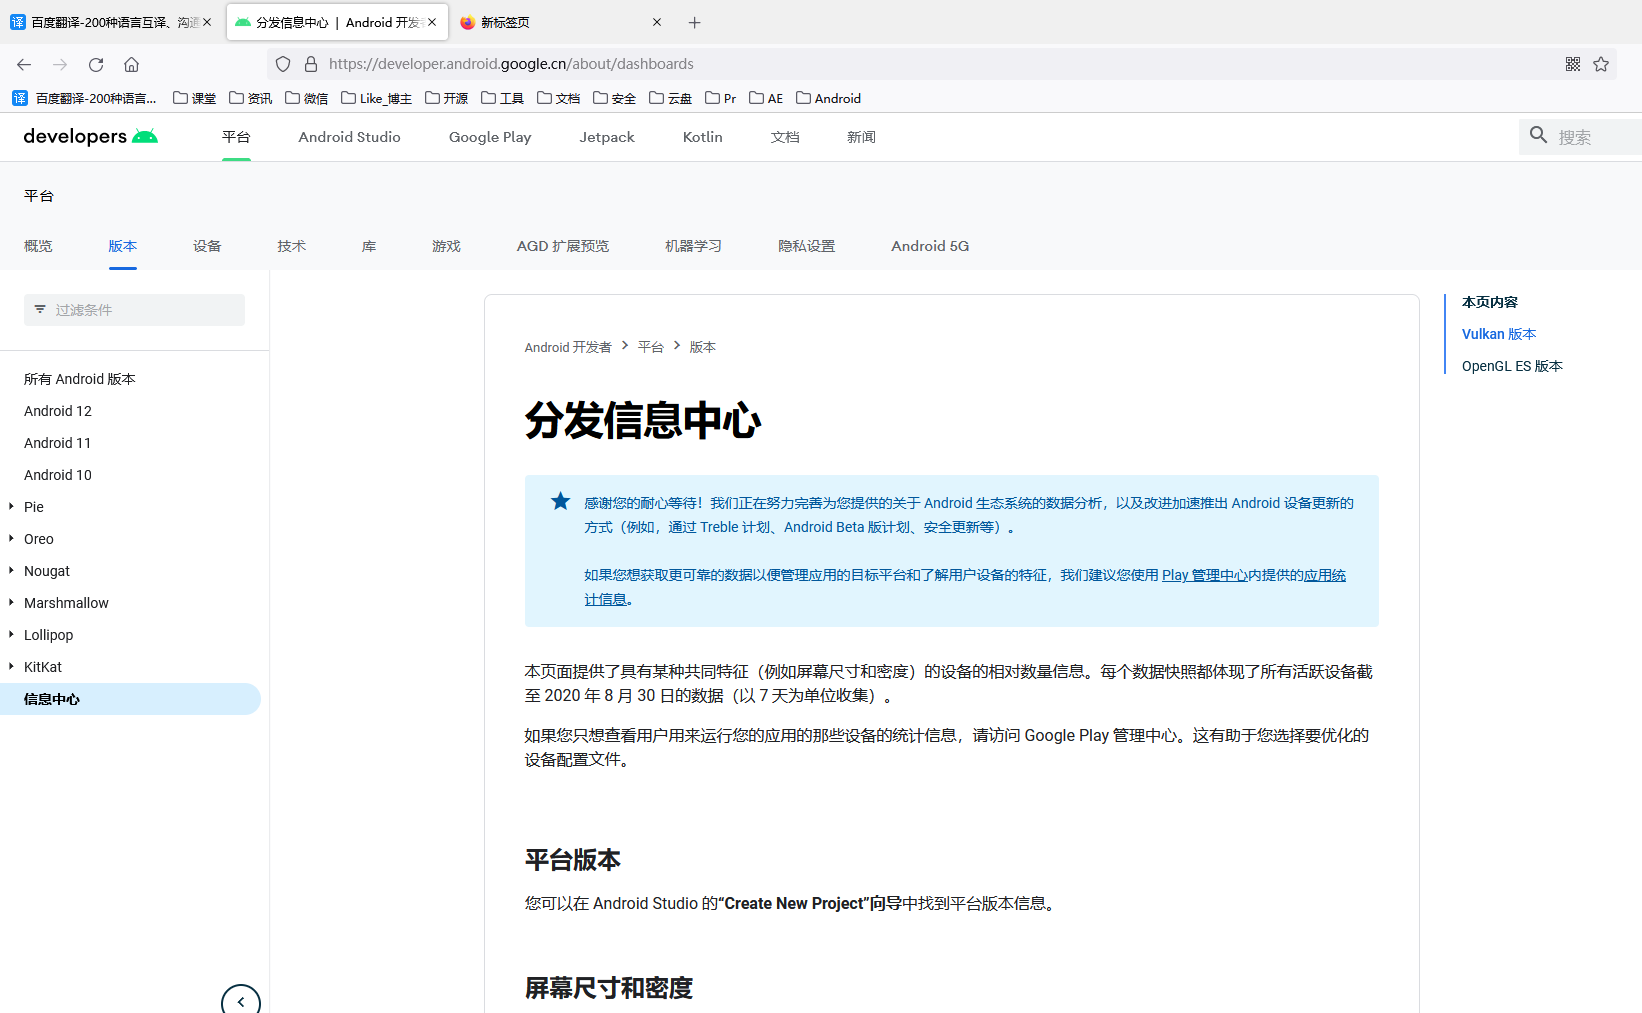Expand the Lollipop tree item
The image size is (1642, 1013).
pyautogui.click(x=11, y=634)
